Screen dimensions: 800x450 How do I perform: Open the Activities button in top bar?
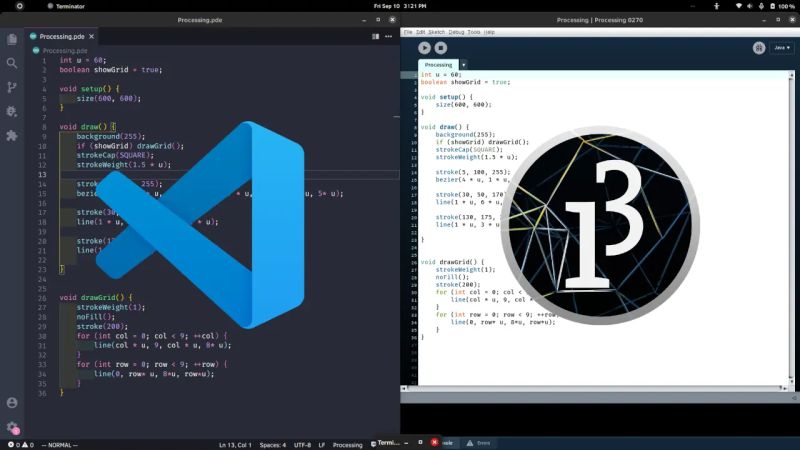19,6
